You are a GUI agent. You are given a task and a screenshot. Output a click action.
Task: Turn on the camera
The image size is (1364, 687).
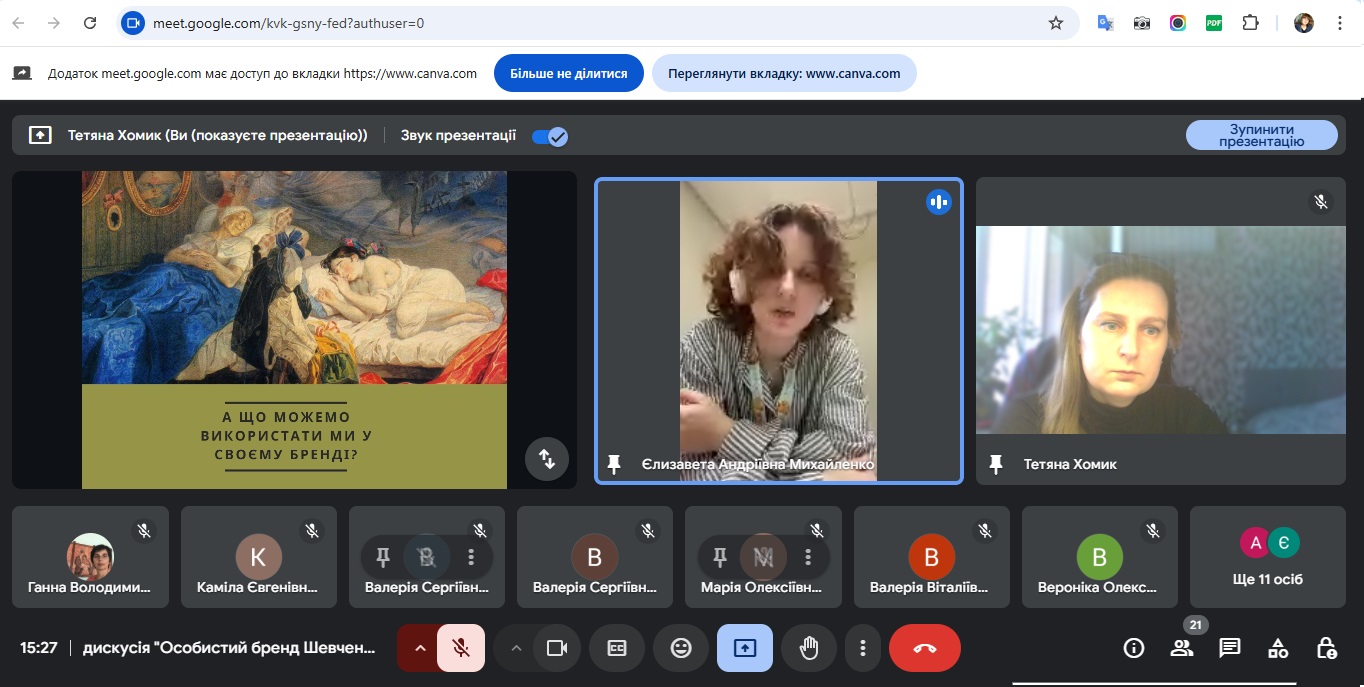556,648
